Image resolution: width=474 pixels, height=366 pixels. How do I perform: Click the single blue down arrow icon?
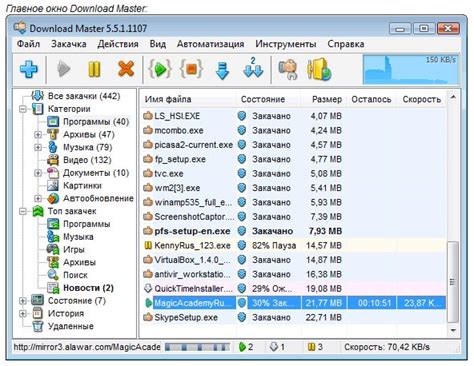(x=222, y=70)
